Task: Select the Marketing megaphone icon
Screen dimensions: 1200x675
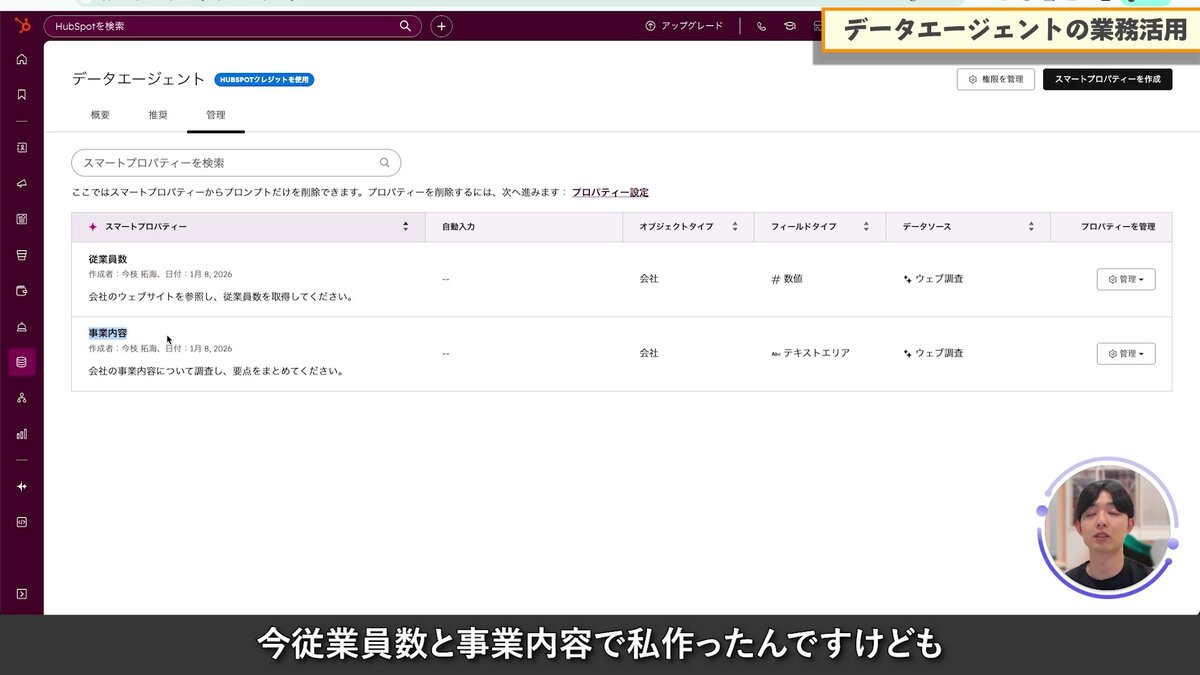Action: [x=22, y=183]
